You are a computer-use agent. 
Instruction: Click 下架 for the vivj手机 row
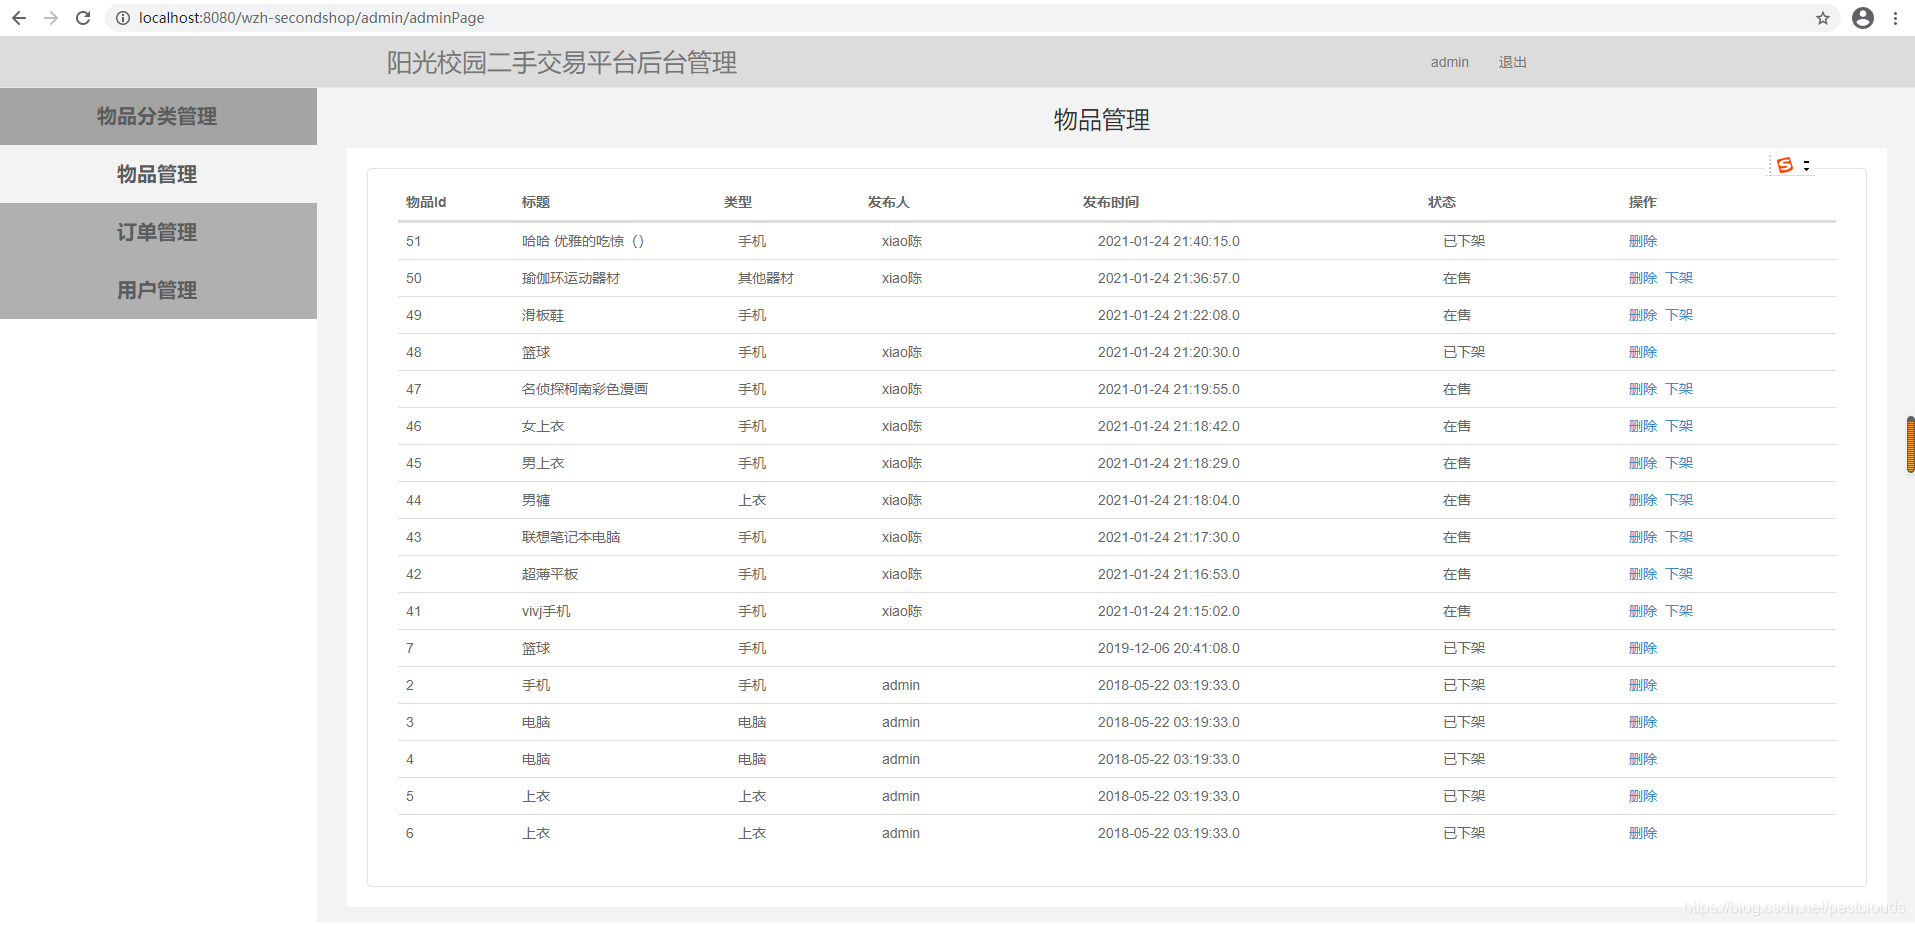coord(1679,611)
